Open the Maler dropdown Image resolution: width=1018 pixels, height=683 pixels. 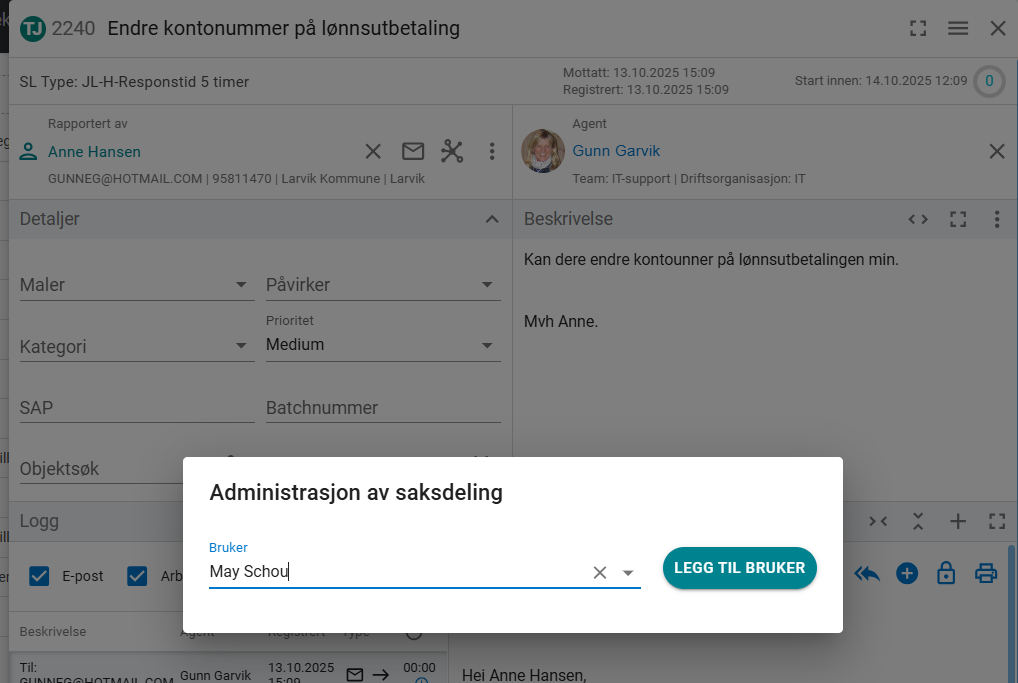click(x=241, y=285)
